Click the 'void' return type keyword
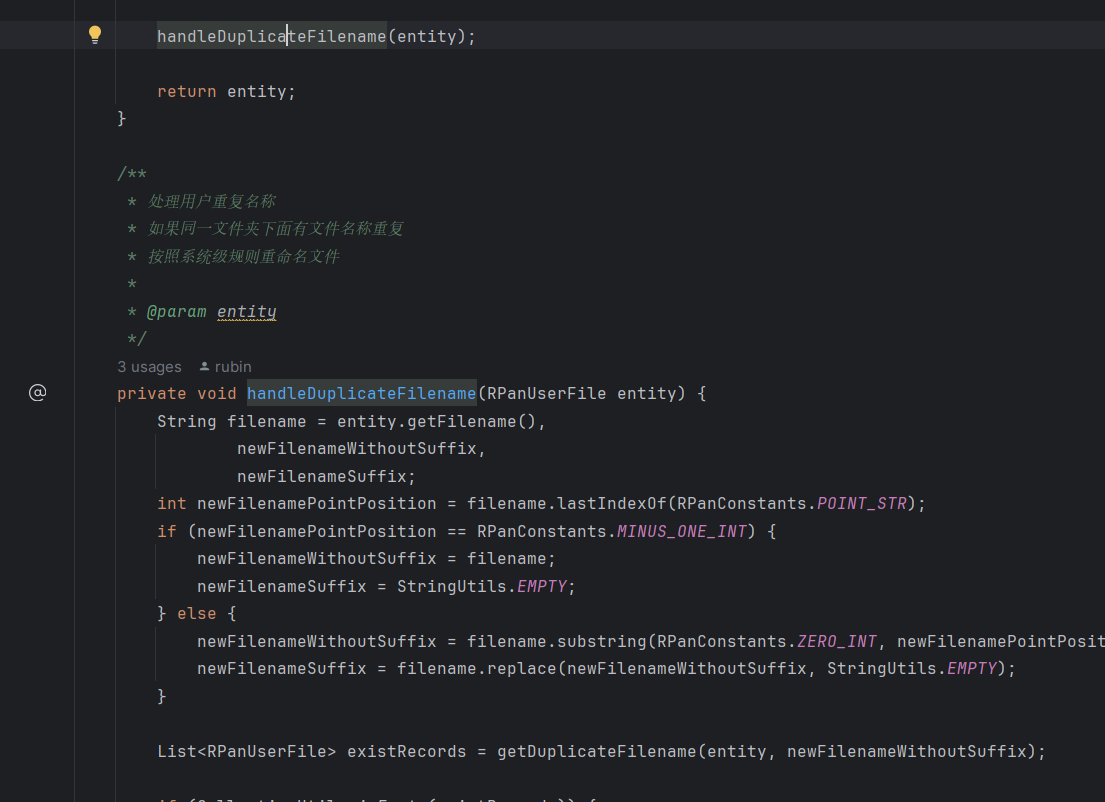The height and width of the screenshot is (802, 1105). [x=216, y=393]
